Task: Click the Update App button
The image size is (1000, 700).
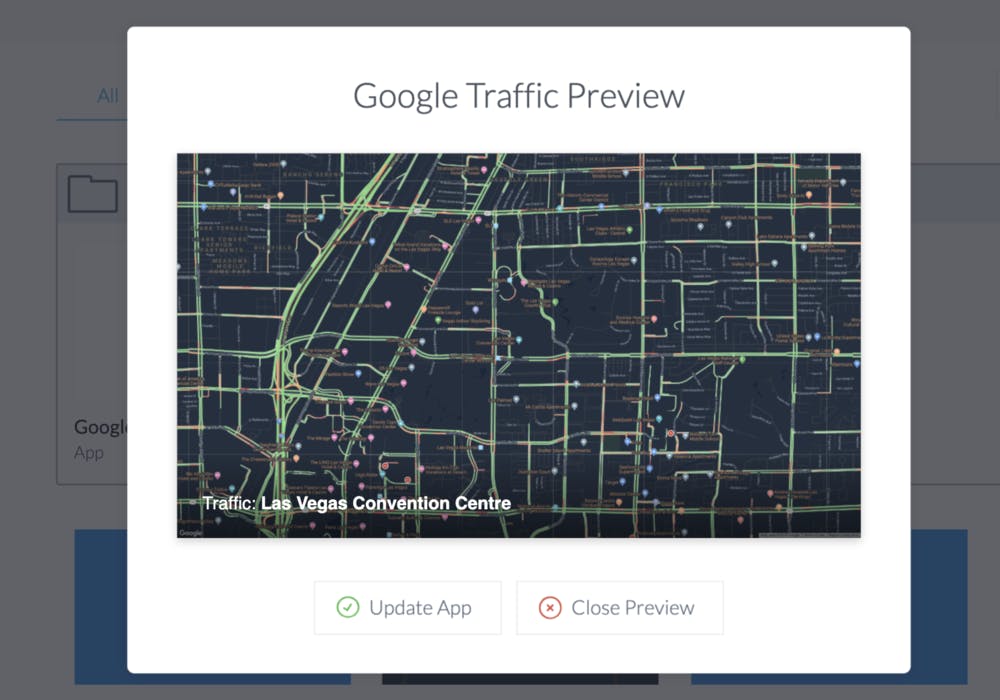Action: tap(408, 608)
